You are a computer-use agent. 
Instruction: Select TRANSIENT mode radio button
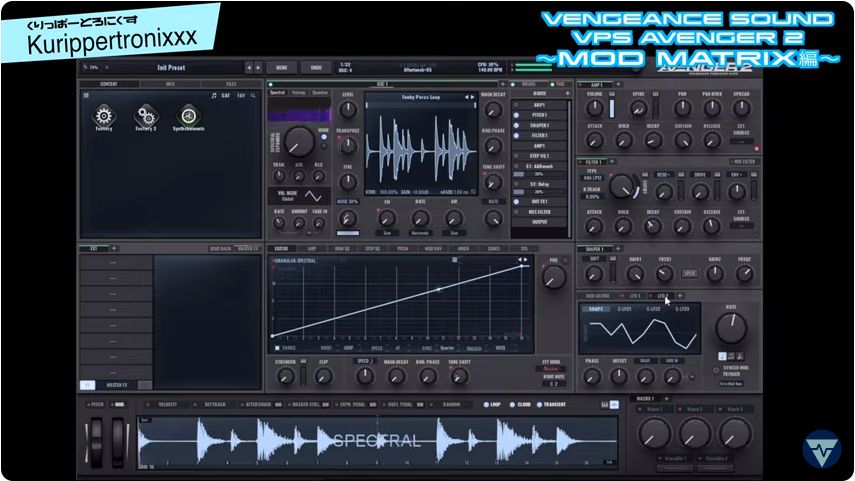coord(539,405)
